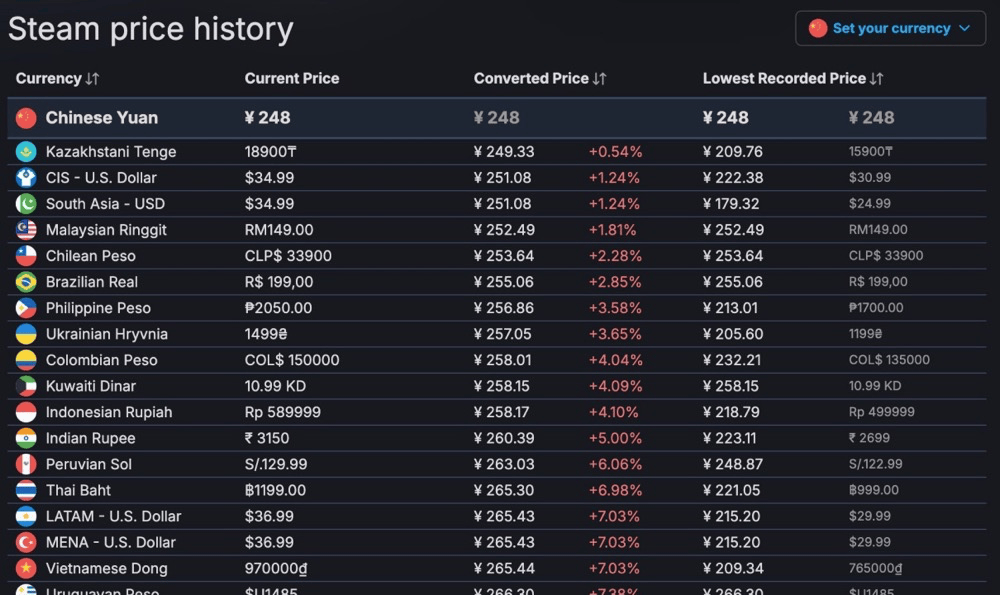
Task: Click the Ukrainian Hryvnia flag icon
Action: [x=26, y=334]
